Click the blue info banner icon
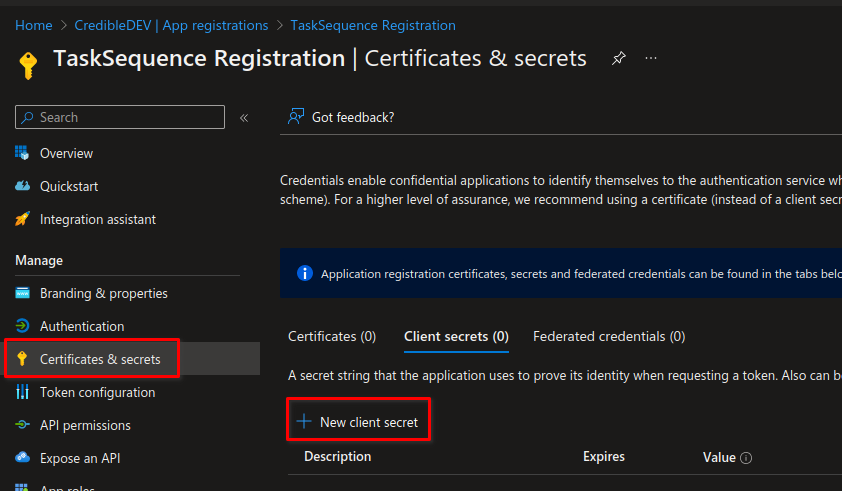Image resolution: width=842 pixels, height=491 pixels. pyautogui.click(x=304, y=273)
